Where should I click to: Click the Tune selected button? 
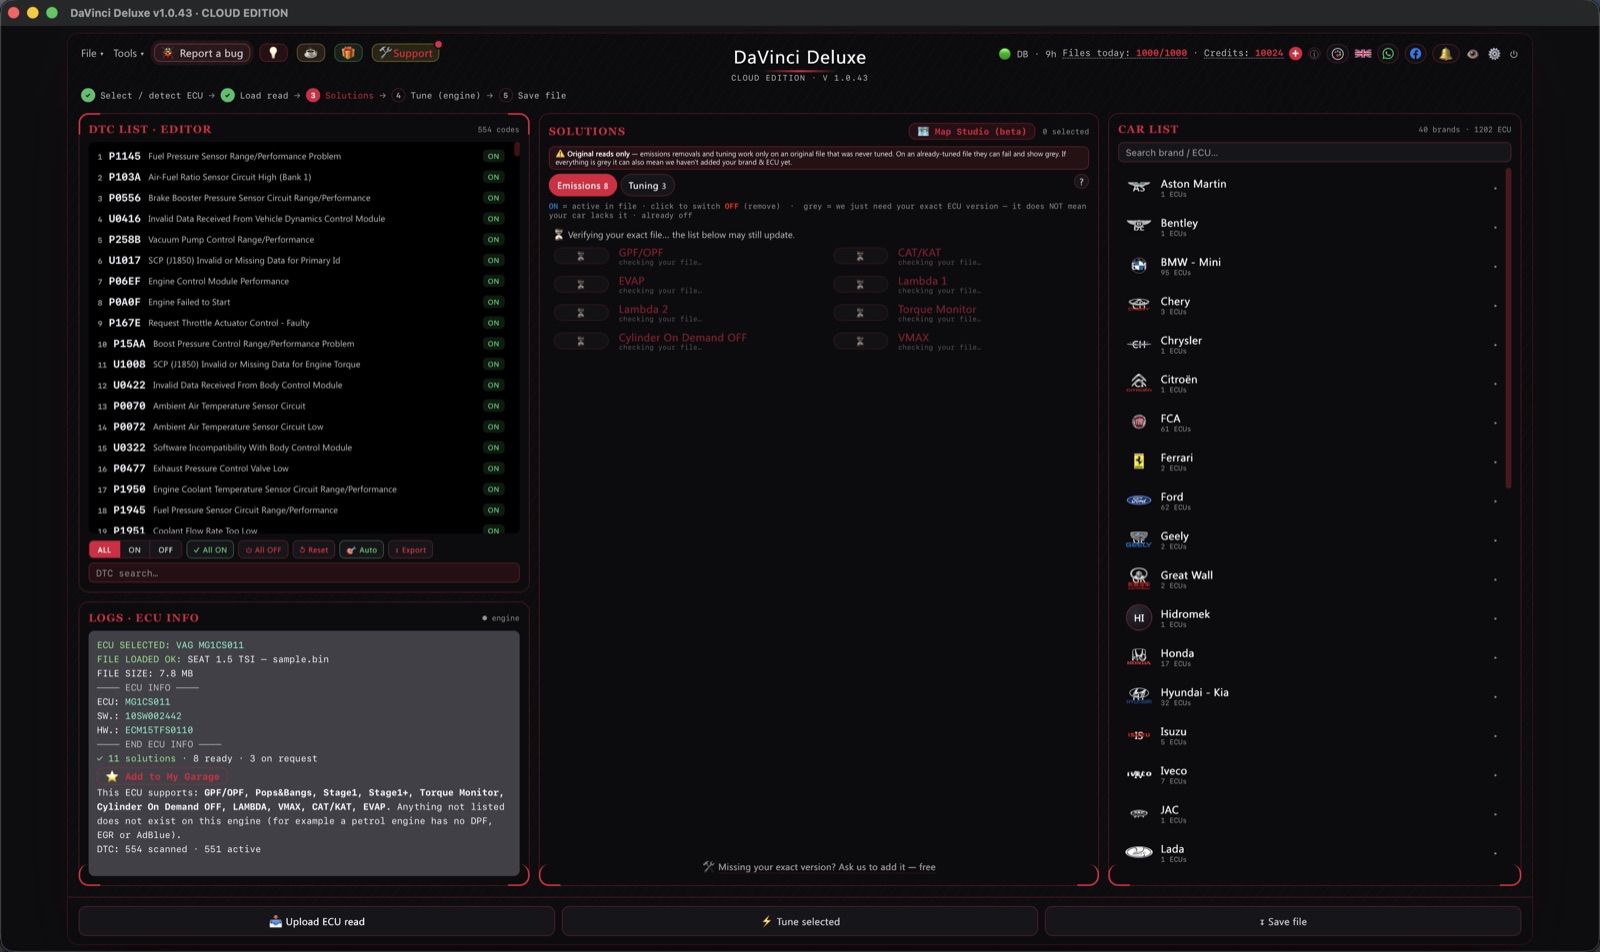[x=800, y=921]
